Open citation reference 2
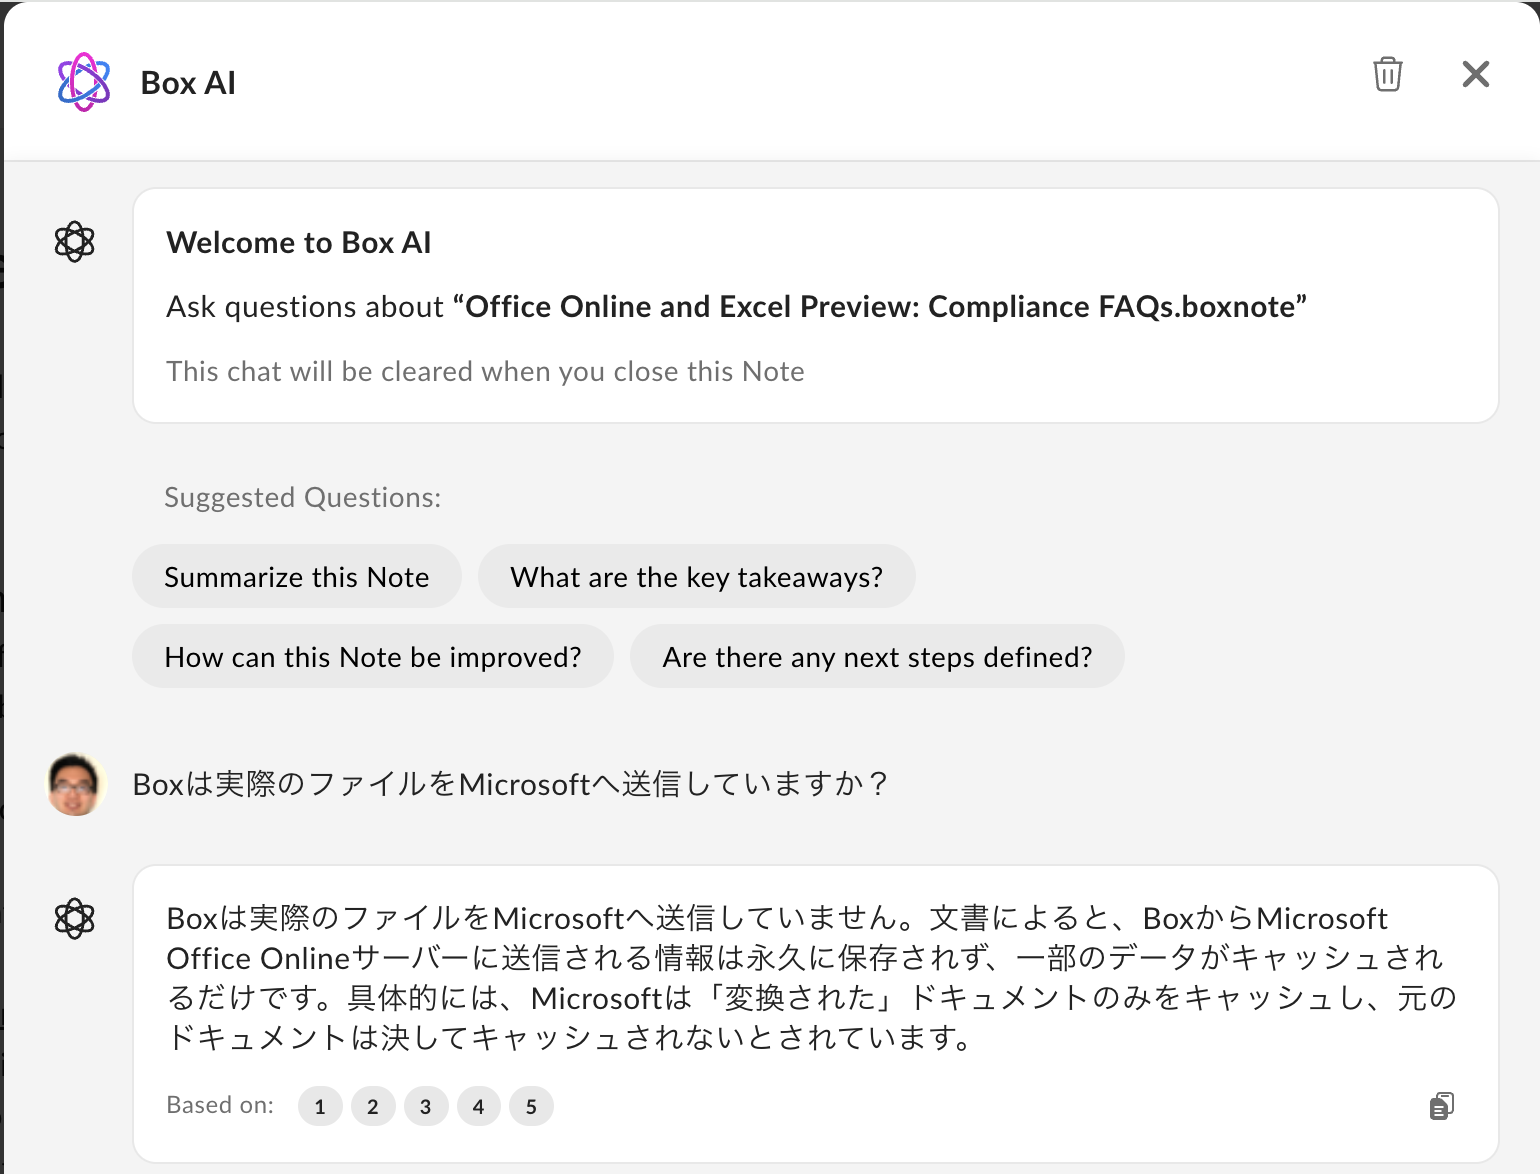The image size is (1540, 1174). click(373, 1107)
